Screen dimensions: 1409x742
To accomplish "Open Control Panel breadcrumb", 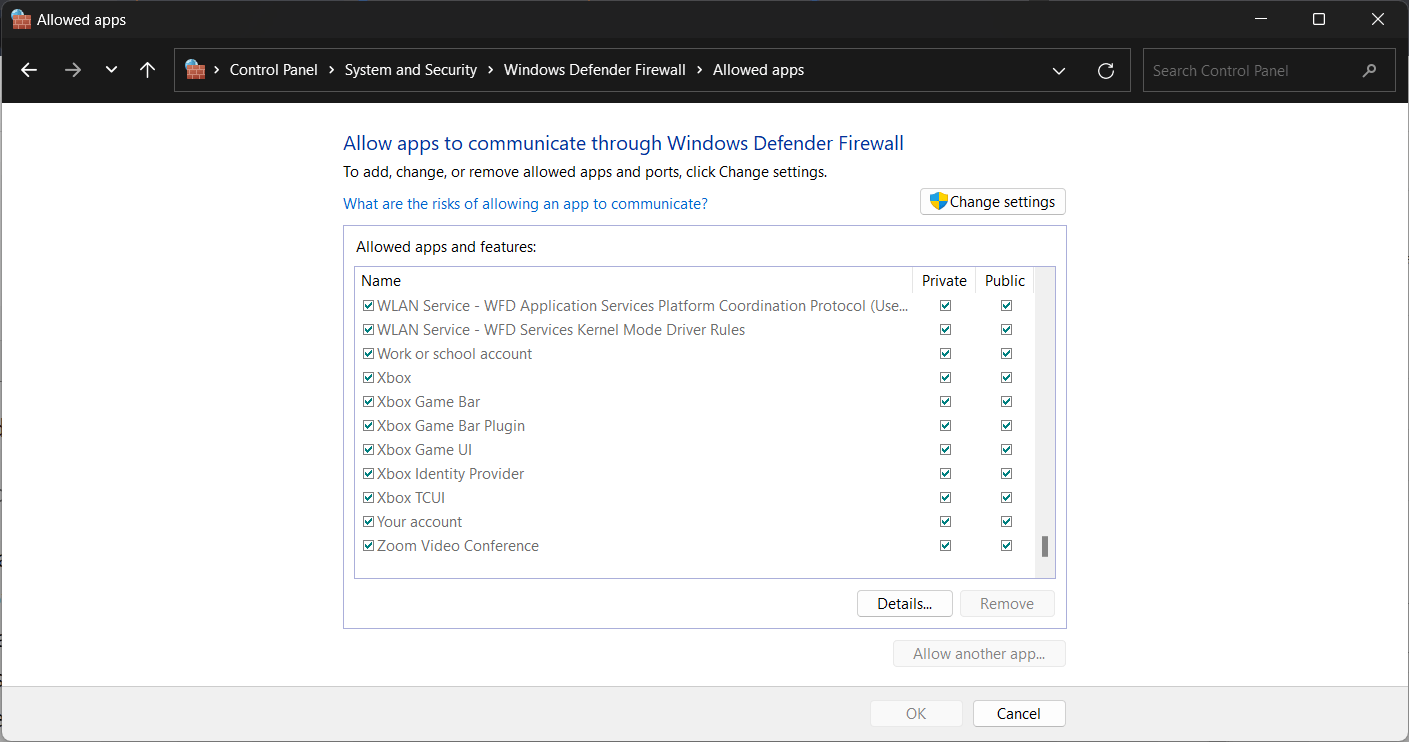I will click(x=274, y=70).
